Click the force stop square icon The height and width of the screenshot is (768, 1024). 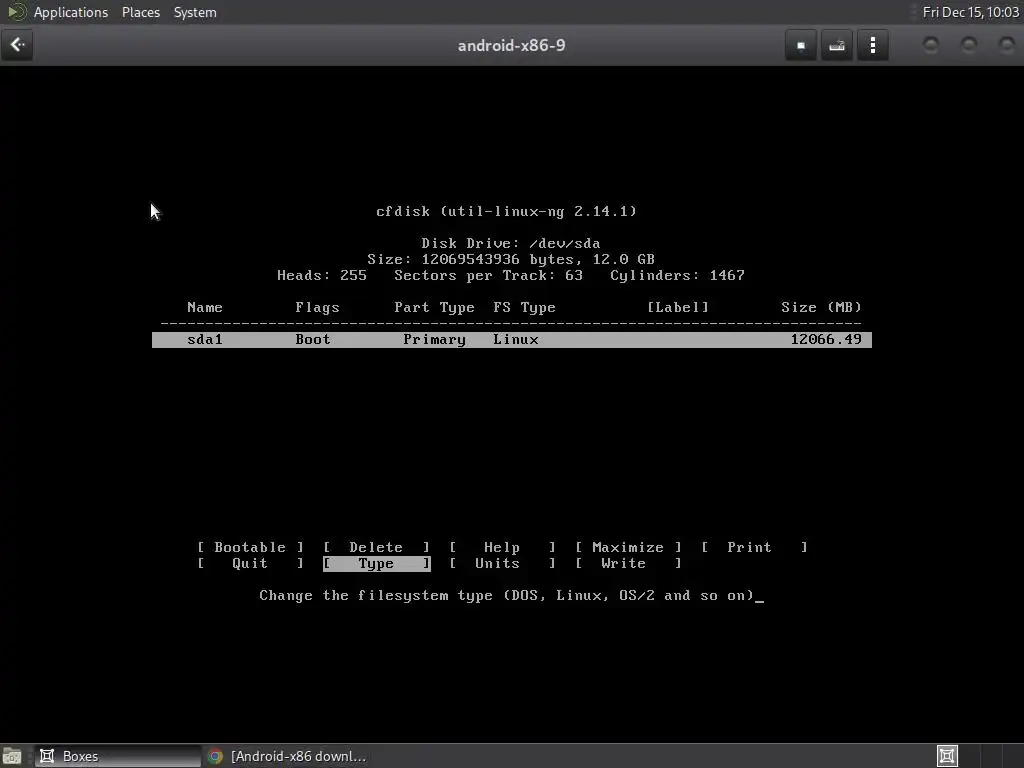click(x=801, y=46)
